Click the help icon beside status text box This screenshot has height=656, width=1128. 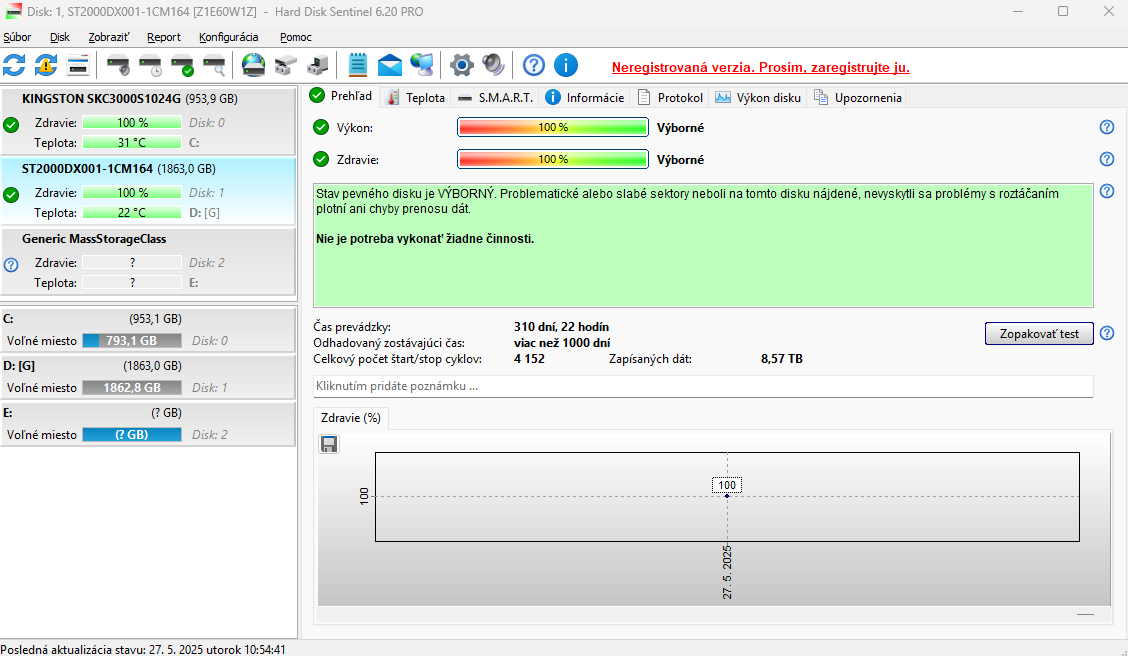pyautogui.click(x=1107, y=191)
